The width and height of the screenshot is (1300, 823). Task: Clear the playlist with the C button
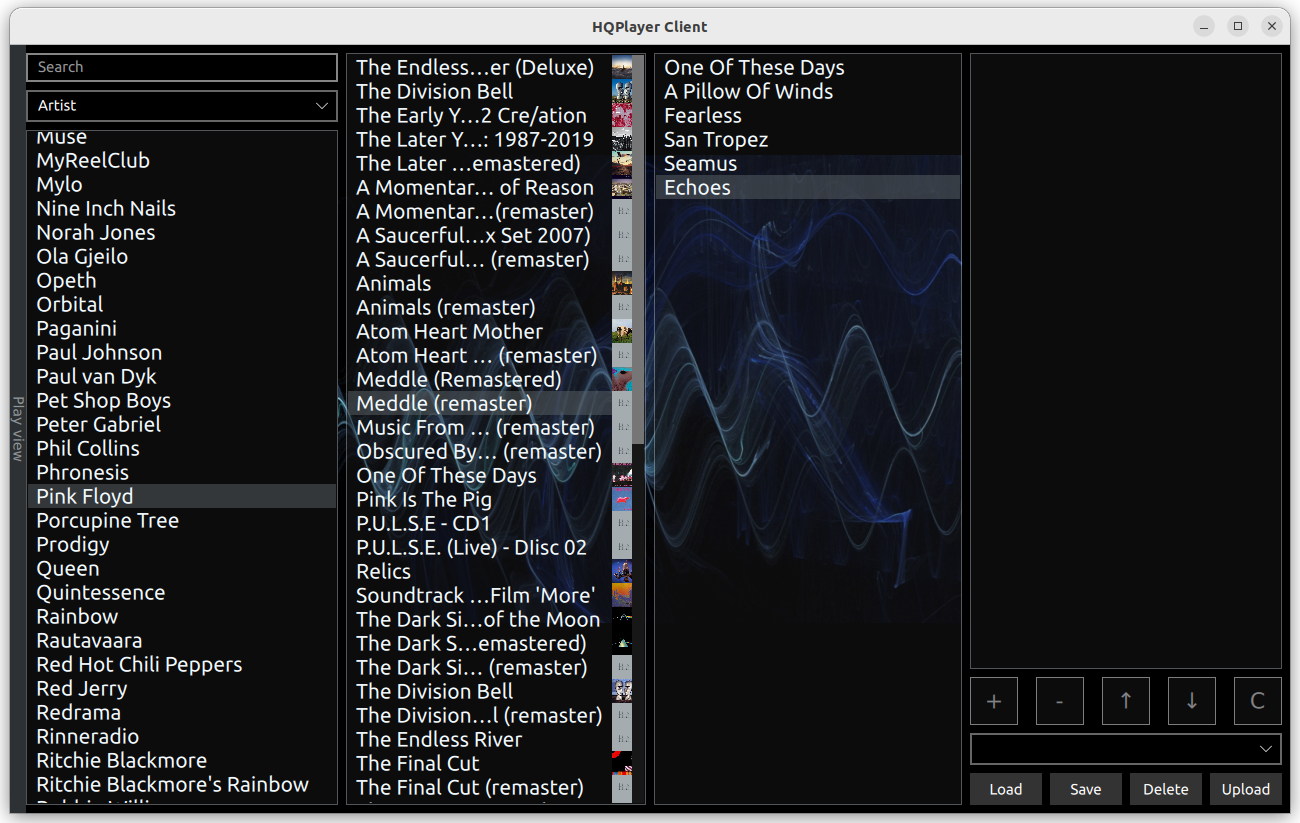[1257, 701]
